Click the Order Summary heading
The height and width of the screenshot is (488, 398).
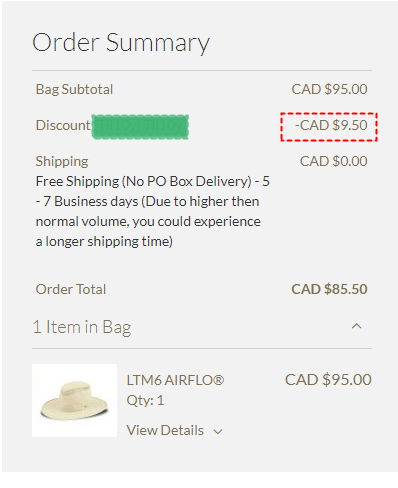[121, 43]
